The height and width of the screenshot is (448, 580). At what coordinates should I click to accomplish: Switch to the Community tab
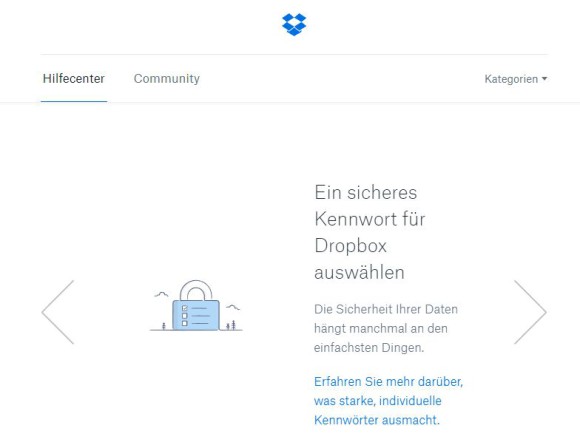(167, 78)
